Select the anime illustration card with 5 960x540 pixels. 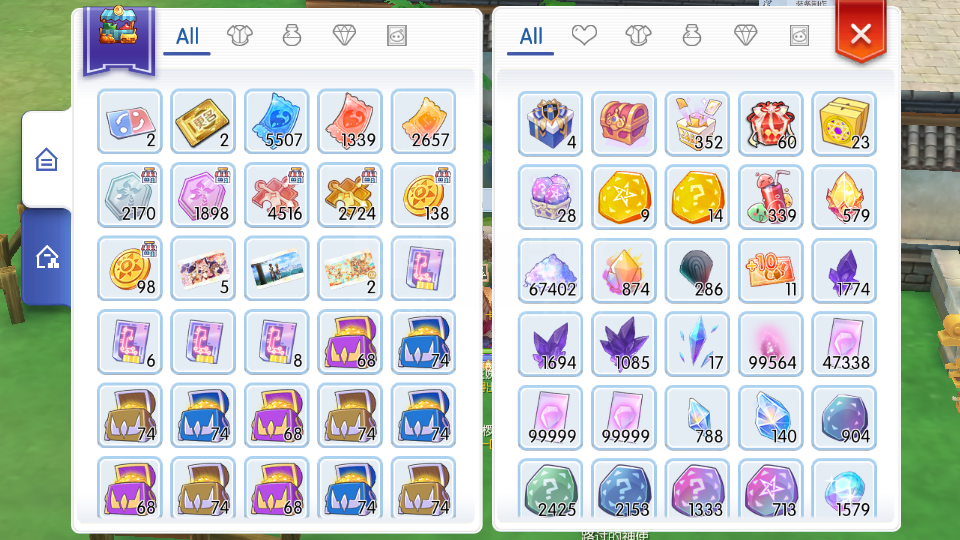tap(203, 268)
